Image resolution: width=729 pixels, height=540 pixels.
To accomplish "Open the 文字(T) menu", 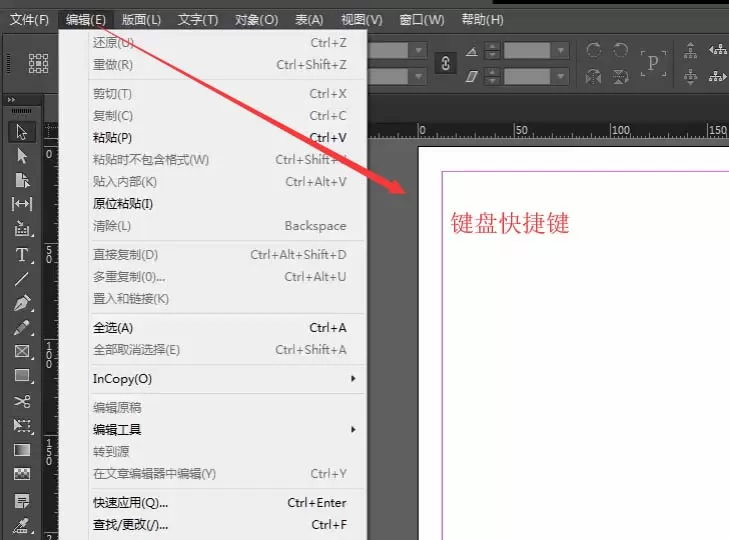I will pos(198,20).
